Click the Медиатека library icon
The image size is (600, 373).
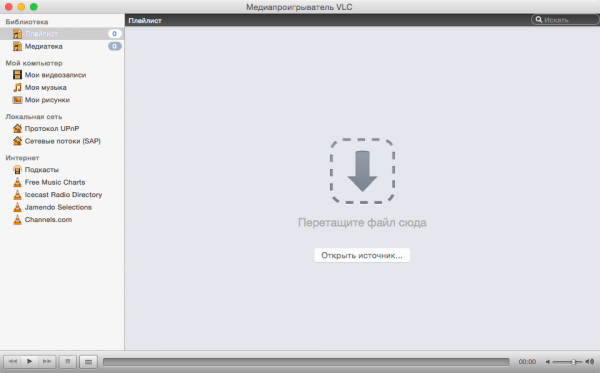[x=17, y=46]
